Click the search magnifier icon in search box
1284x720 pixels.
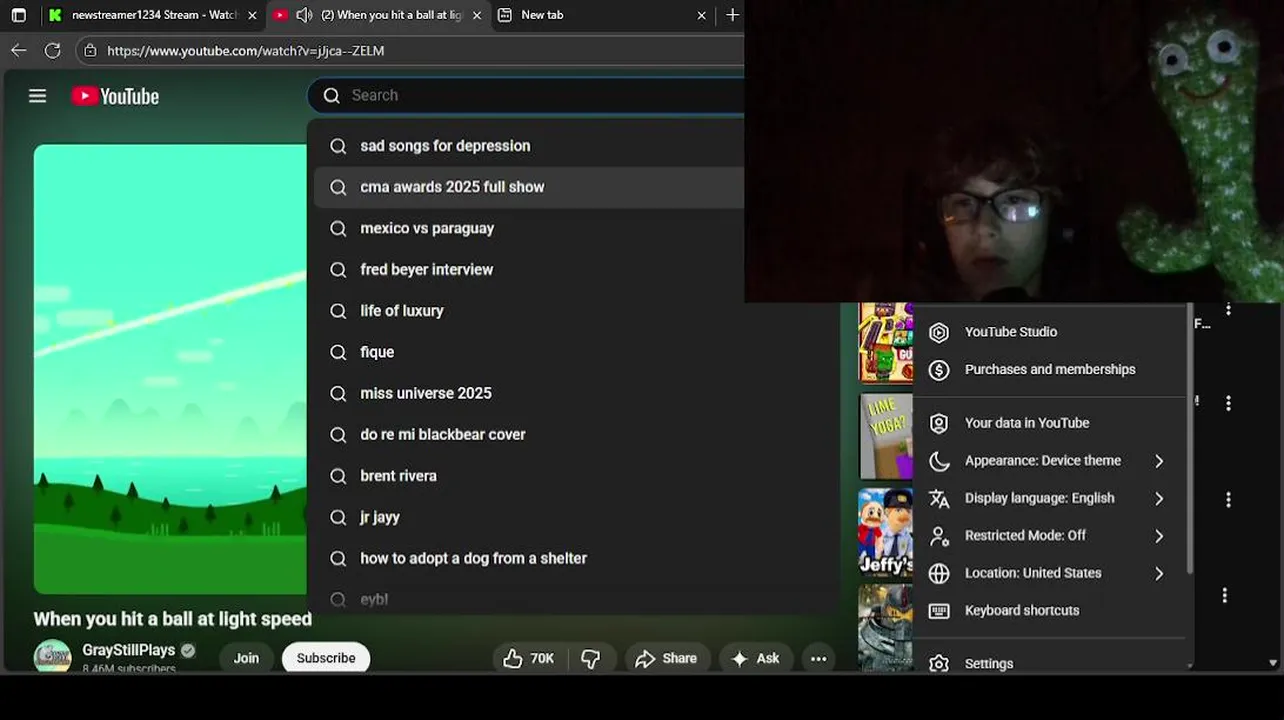[332, 95]
